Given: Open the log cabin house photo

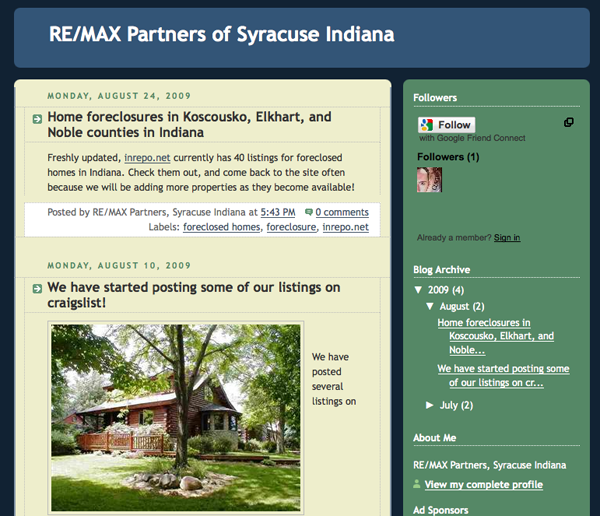Looking at the screenshot, I should coord(176,415).
